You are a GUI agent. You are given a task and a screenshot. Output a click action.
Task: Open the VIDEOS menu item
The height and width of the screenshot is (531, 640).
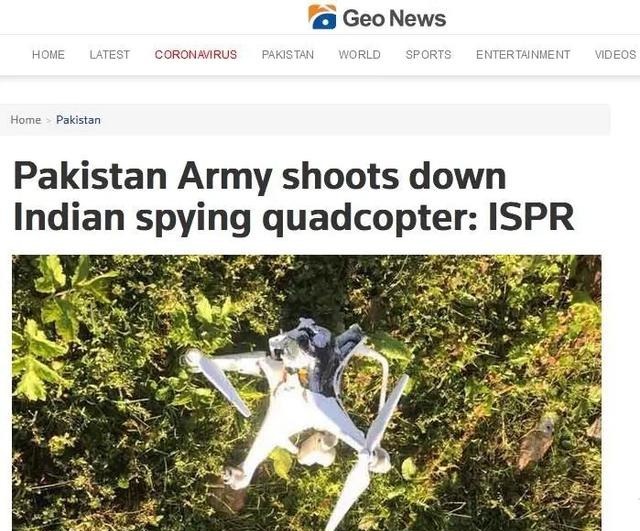click(x=615, y=55)
